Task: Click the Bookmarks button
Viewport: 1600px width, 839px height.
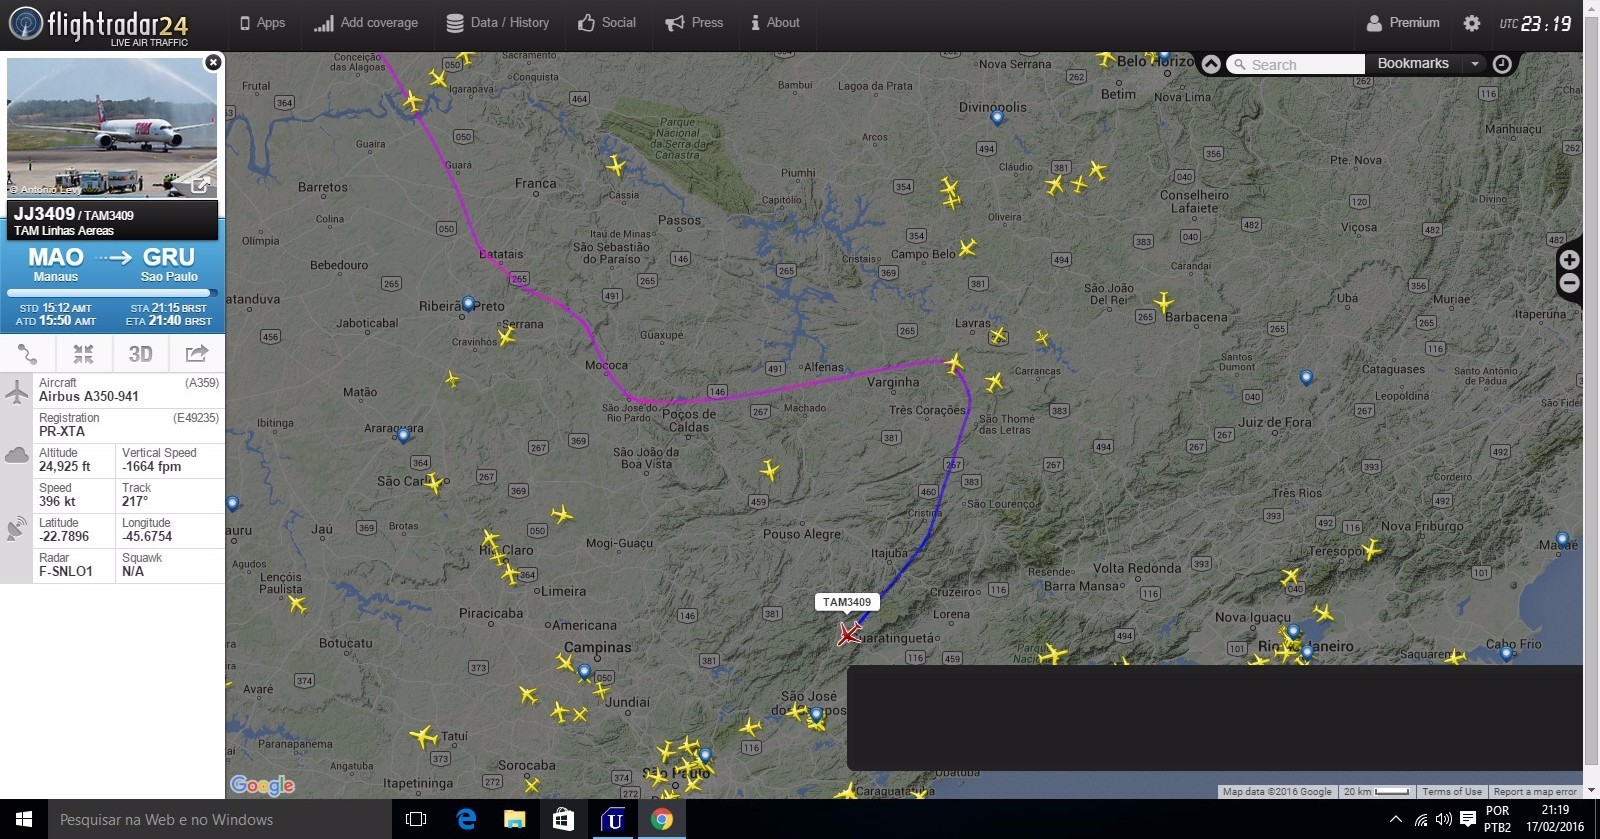Action: coord(1413,63)
